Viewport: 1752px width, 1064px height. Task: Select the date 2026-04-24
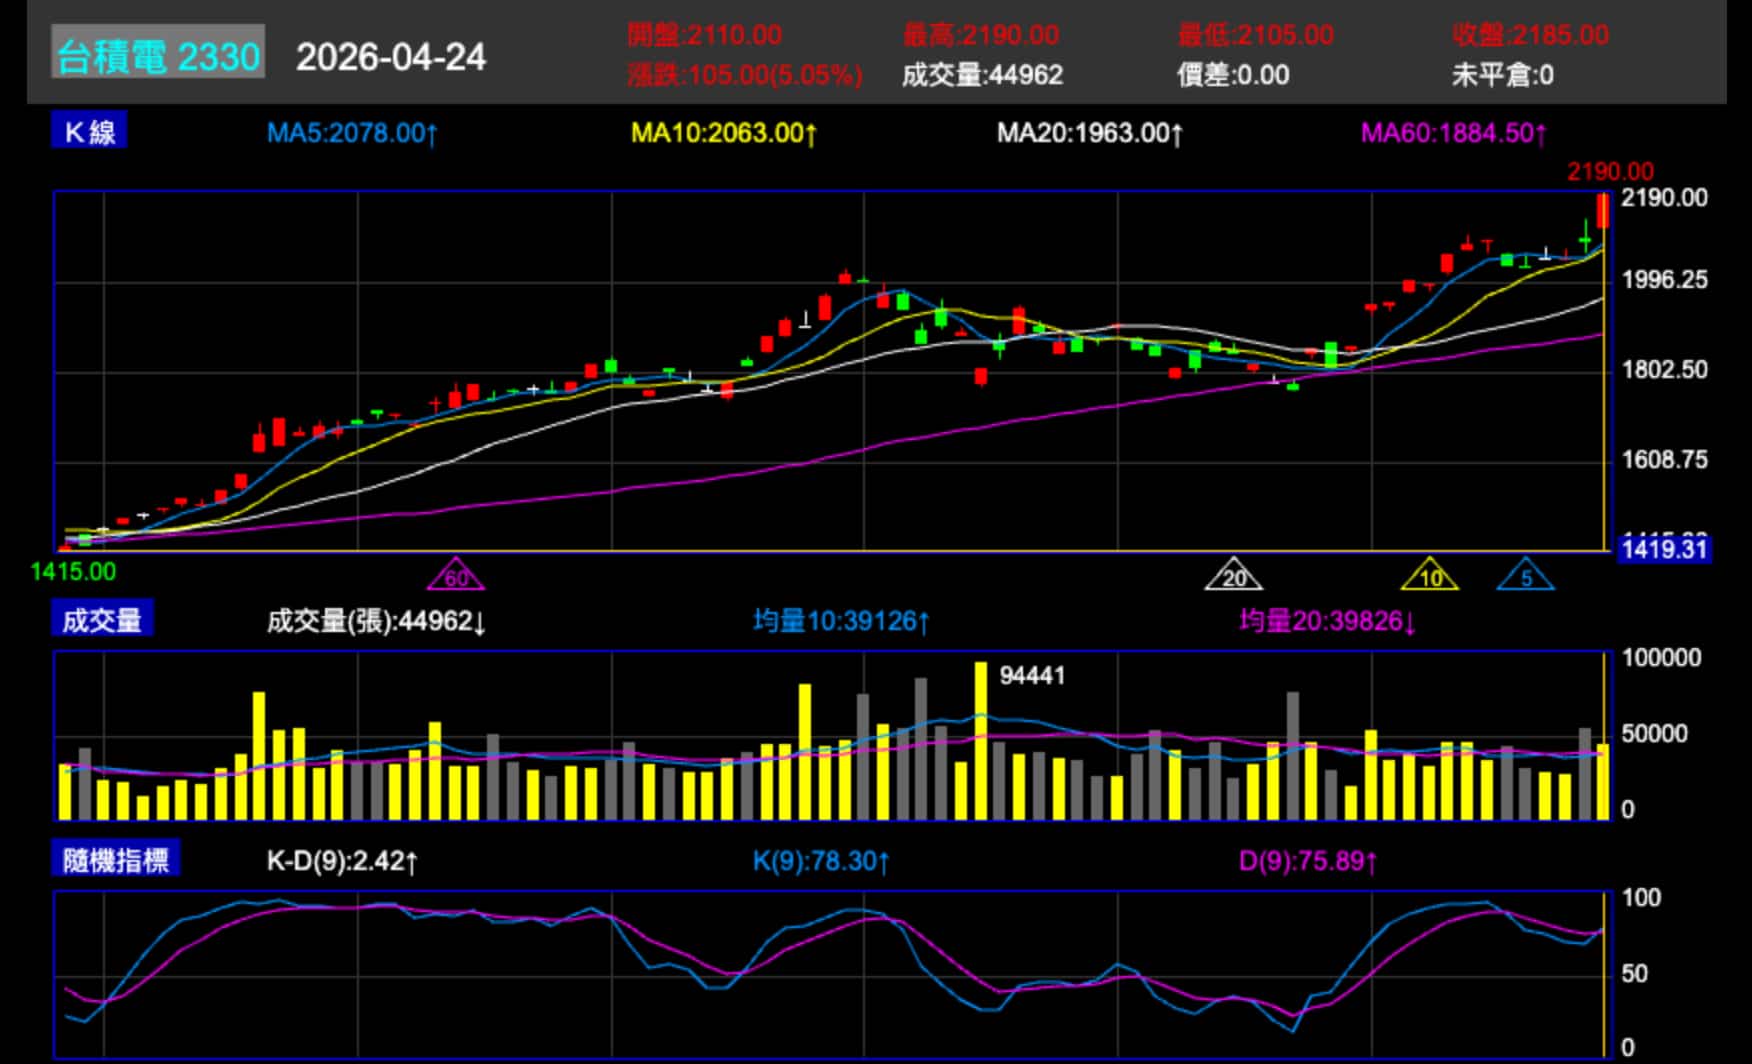coord(391,57)
